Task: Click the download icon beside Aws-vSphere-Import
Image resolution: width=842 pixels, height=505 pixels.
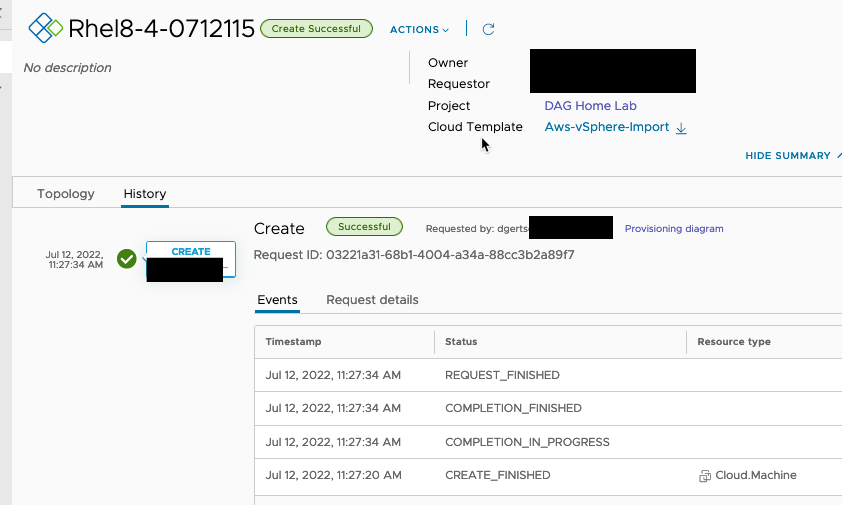Action: point(681,128)
